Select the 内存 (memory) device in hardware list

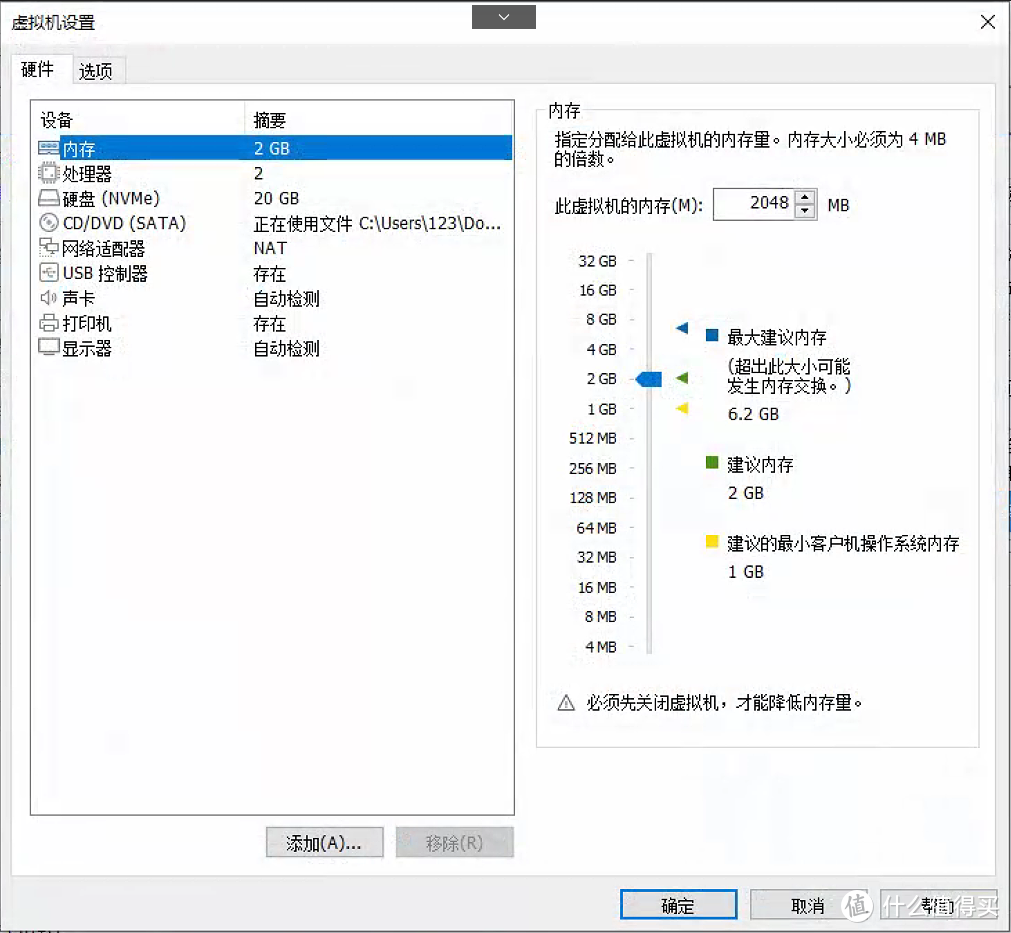(80, 147)
